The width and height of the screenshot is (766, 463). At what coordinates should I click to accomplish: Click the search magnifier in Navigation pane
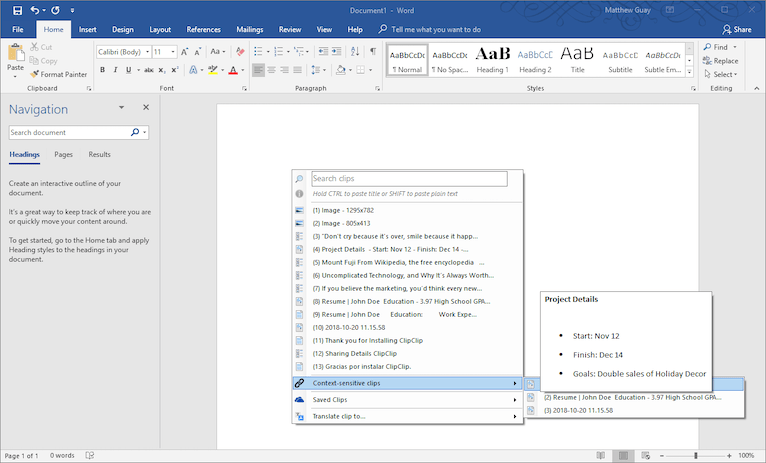135,132
